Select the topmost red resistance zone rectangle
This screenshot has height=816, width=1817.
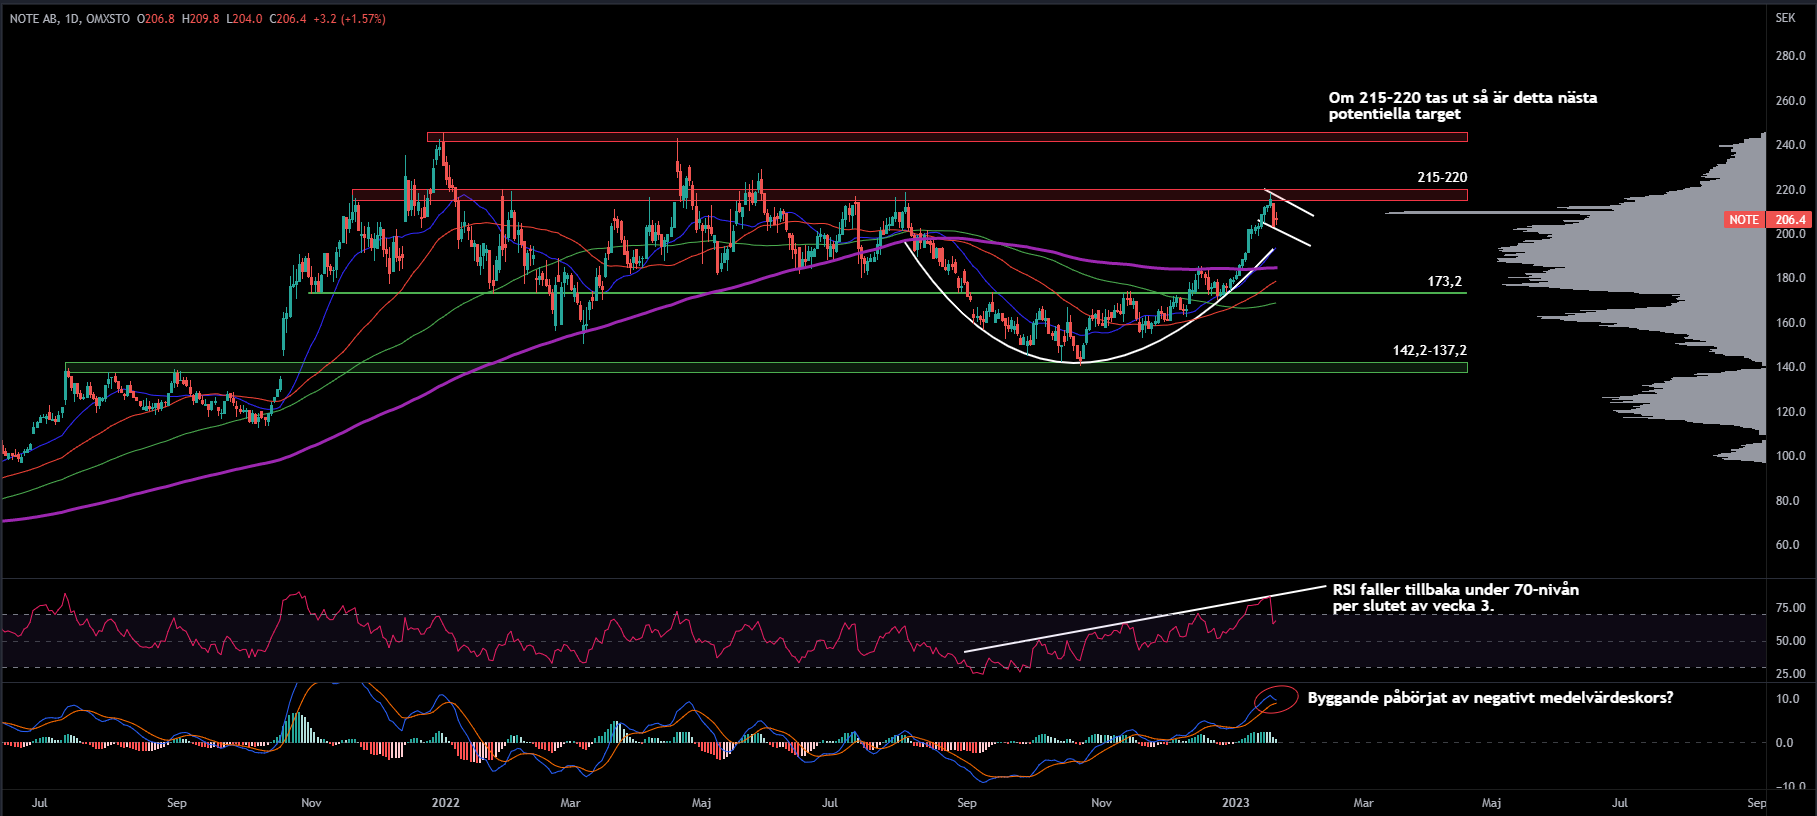click(900, 136)
